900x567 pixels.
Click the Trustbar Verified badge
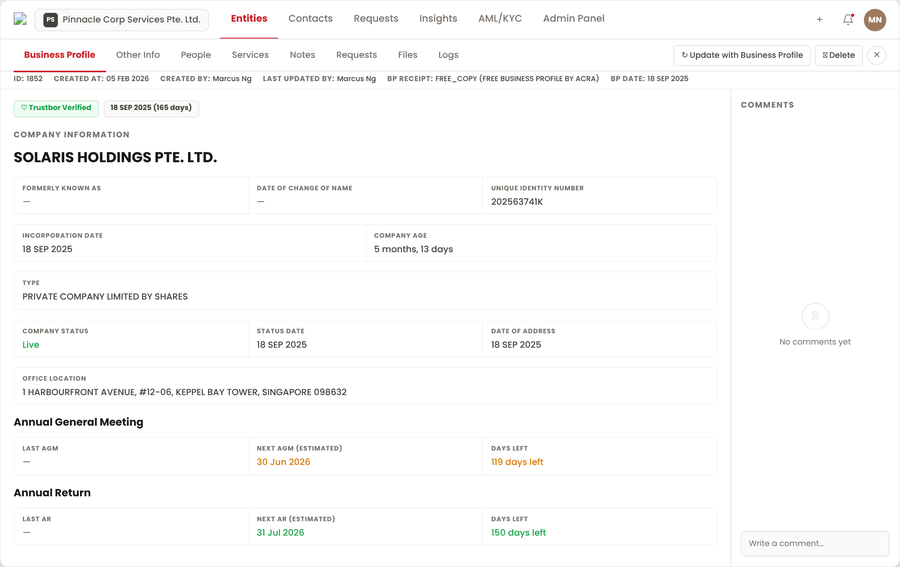[x=56, y=108]
